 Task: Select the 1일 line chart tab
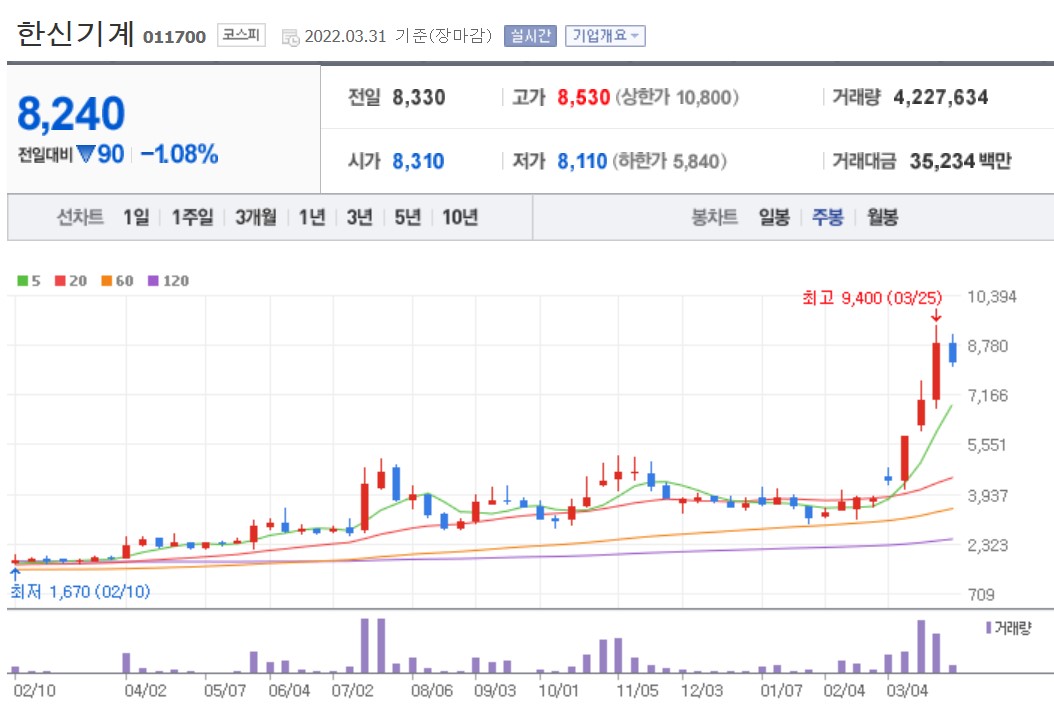[136, 217]
